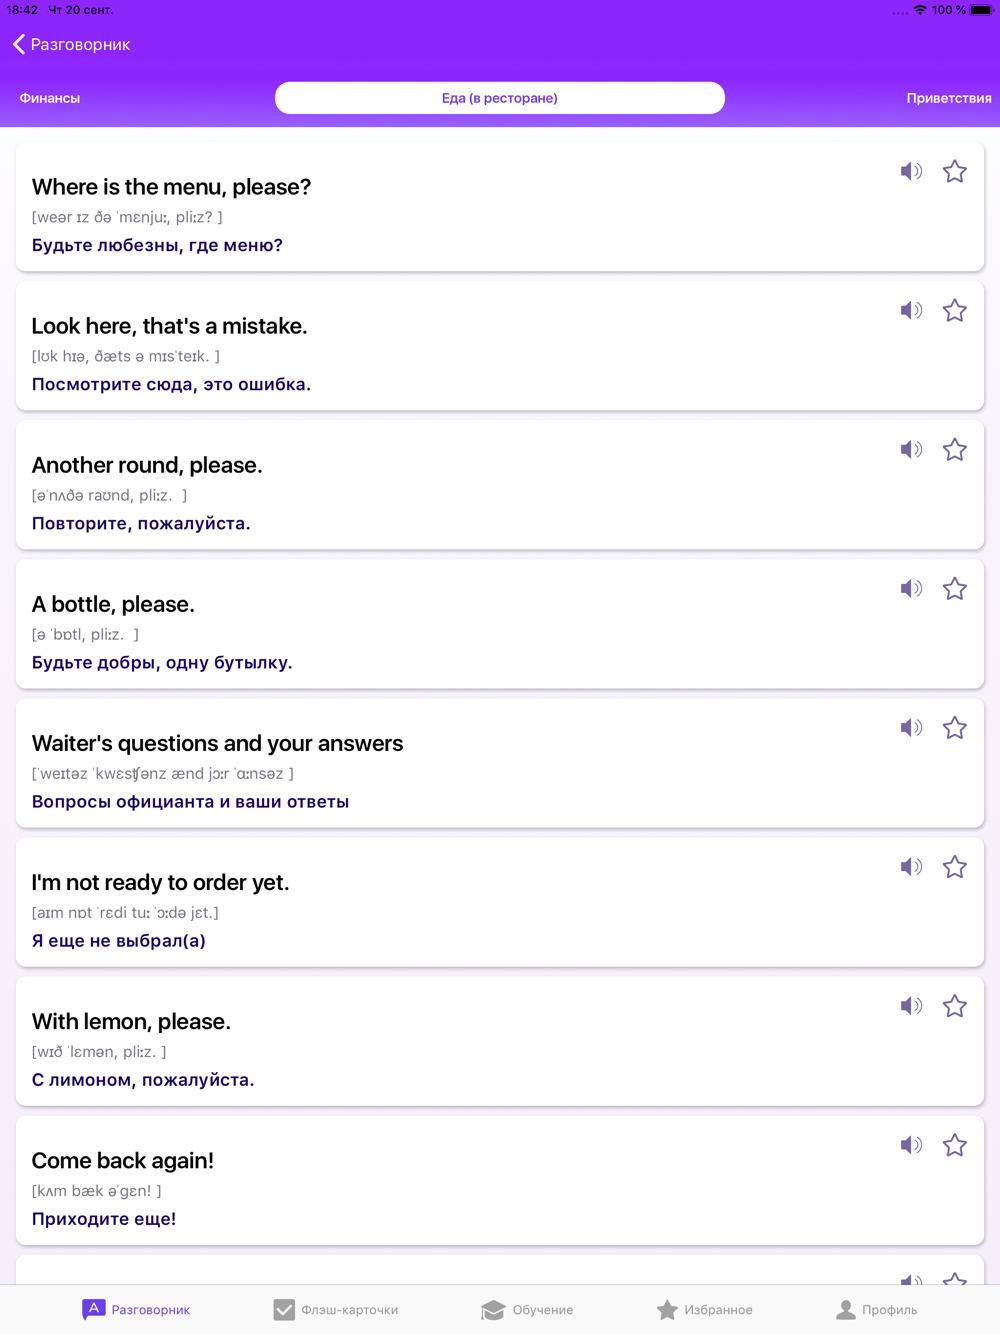Play audio for 'I'm not ready to order yet.'

[911, 867]
